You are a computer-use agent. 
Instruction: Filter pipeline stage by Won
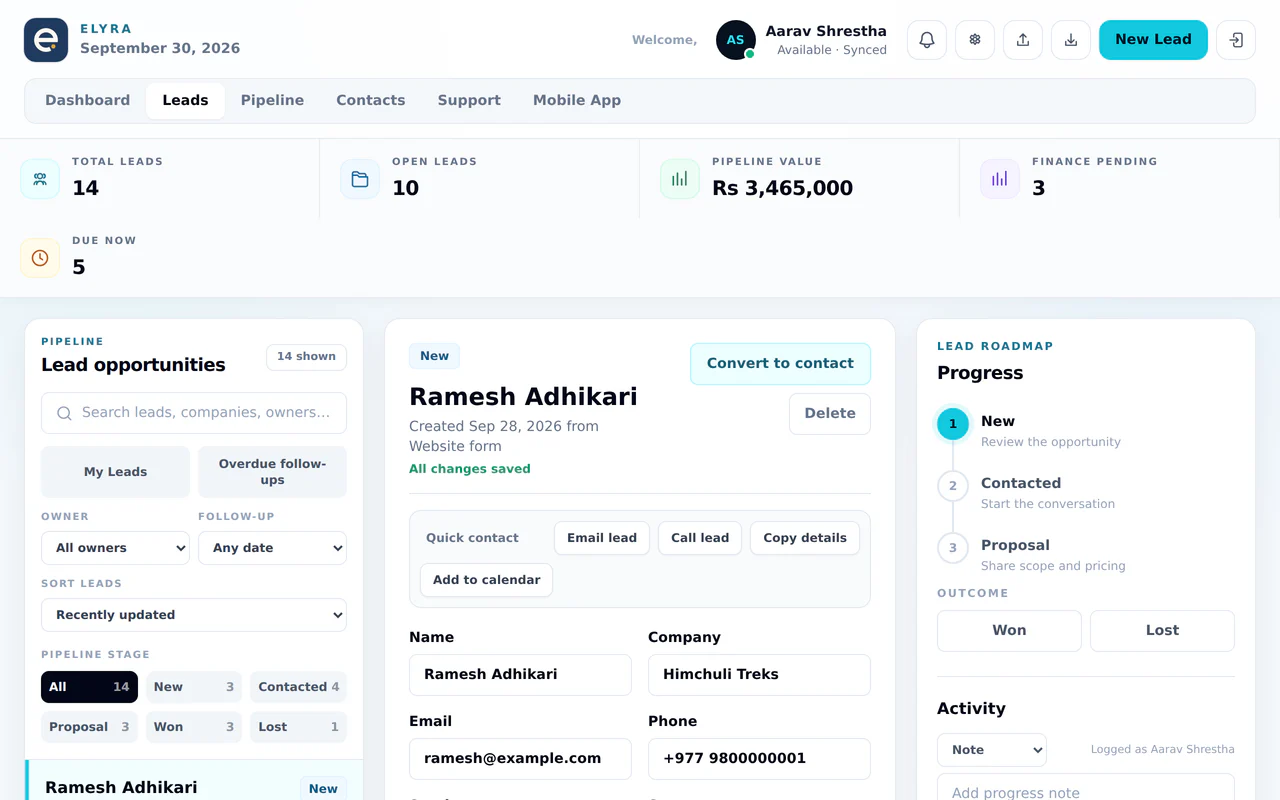tap(194, 727)
